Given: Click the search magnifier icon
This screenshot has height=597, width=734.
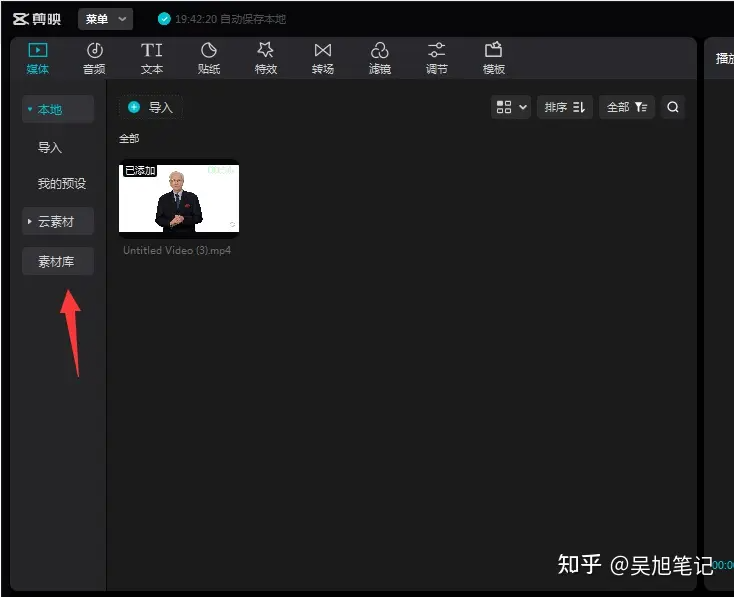Looking at the screenshot, I should [x=673, y=107].
